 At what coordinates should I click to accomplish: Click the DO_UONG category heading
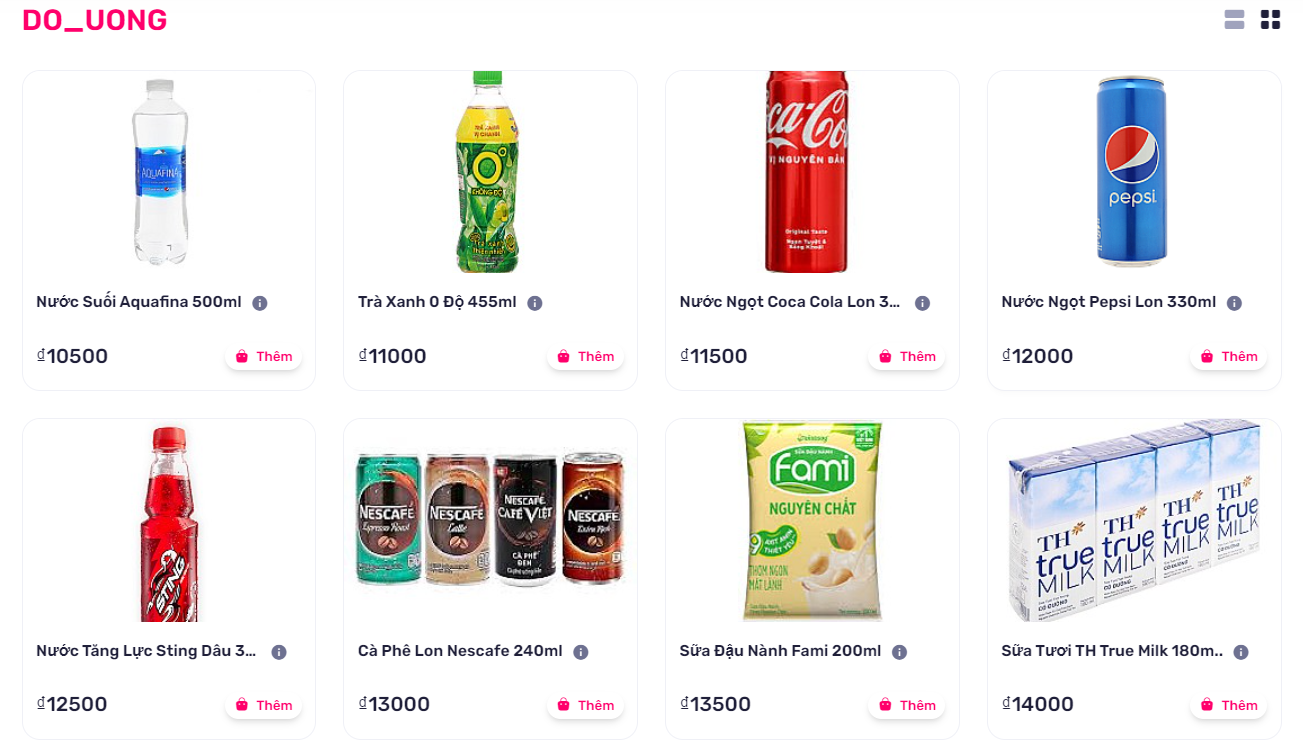95,20
